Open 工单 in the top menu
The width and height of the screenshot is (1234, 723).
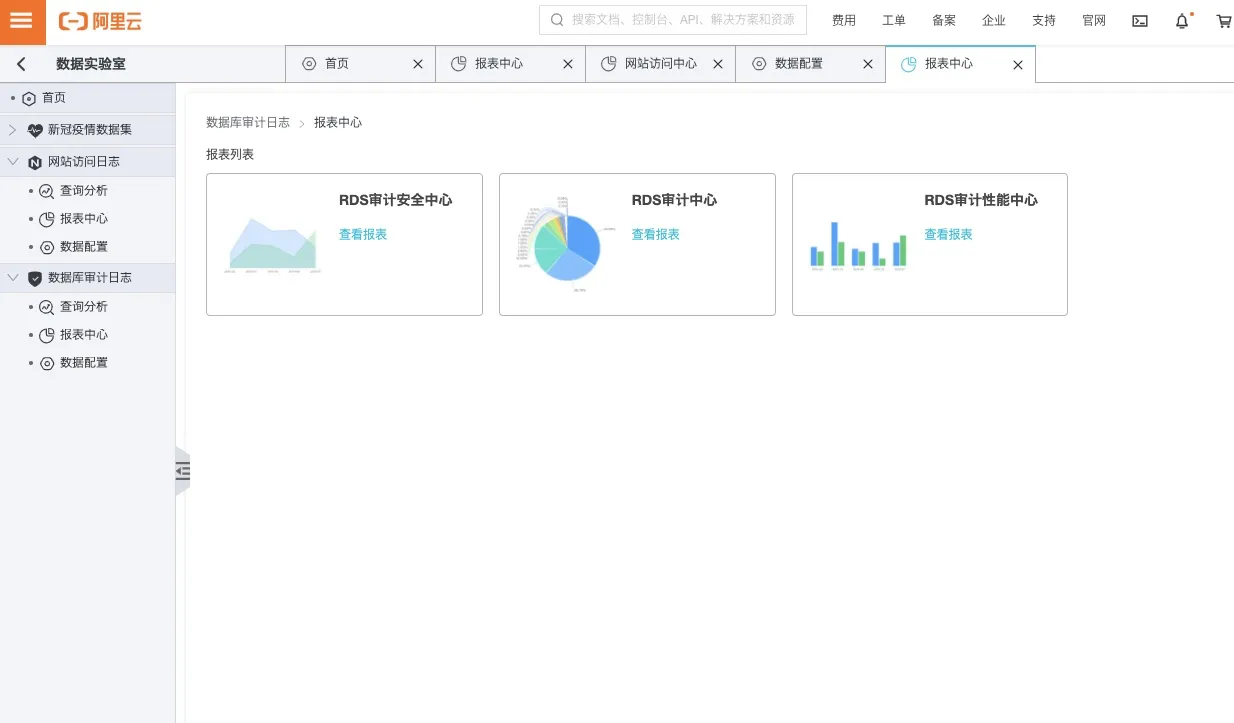coord(894,21)
